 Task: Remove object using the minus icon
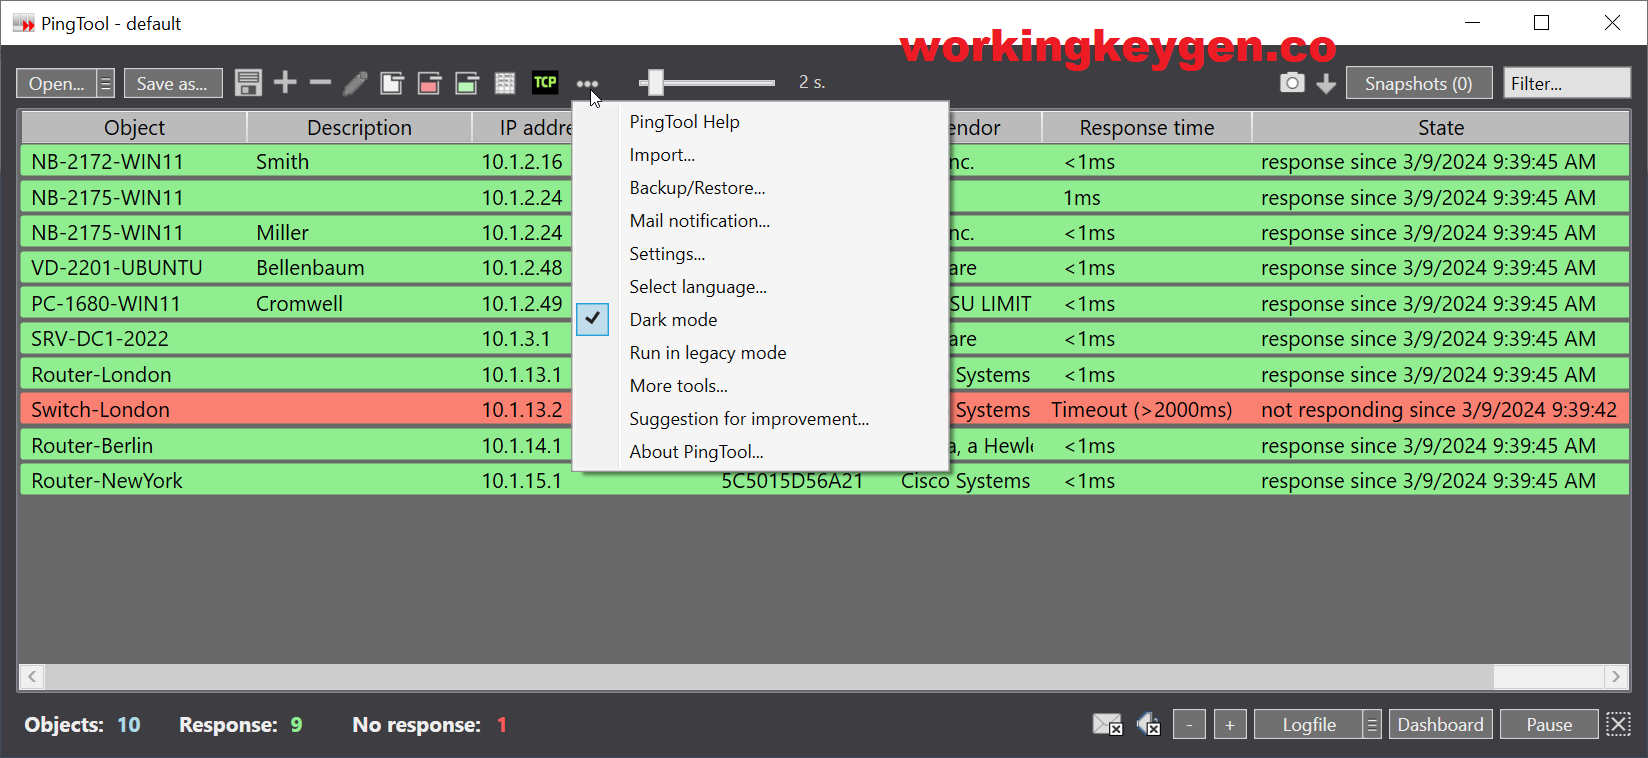(320, 82)
